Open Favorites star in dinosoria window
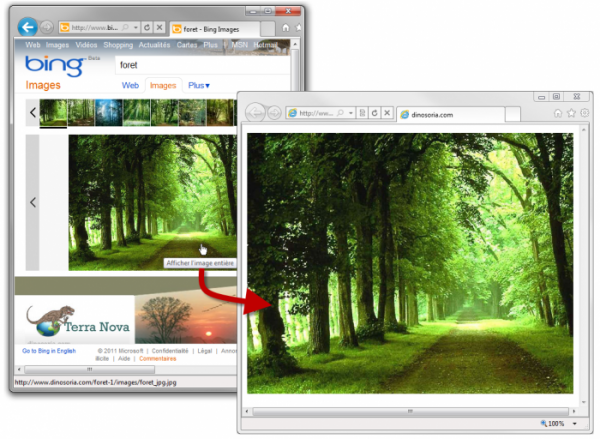Screen dimensions: 600x439 click(x=571, y=114)
